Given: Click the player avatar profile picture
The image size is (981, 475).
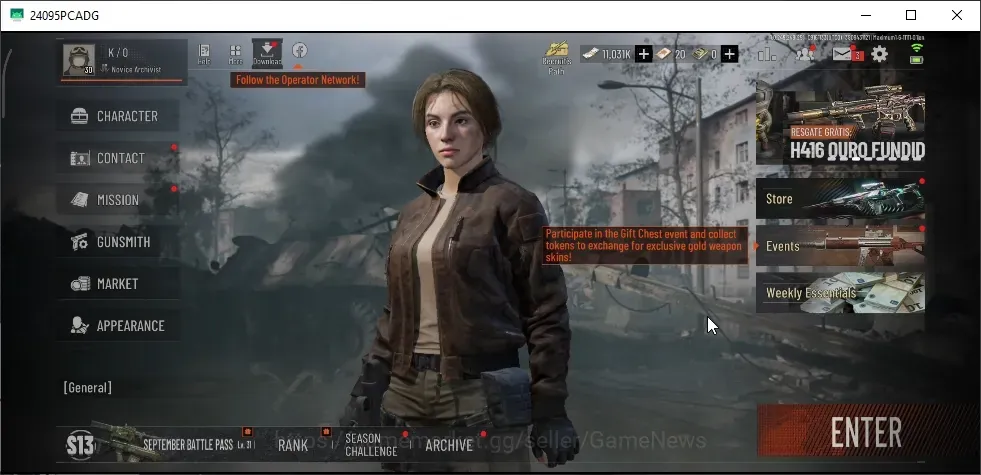Looking at the screenshot, I should tap(79, 60).
